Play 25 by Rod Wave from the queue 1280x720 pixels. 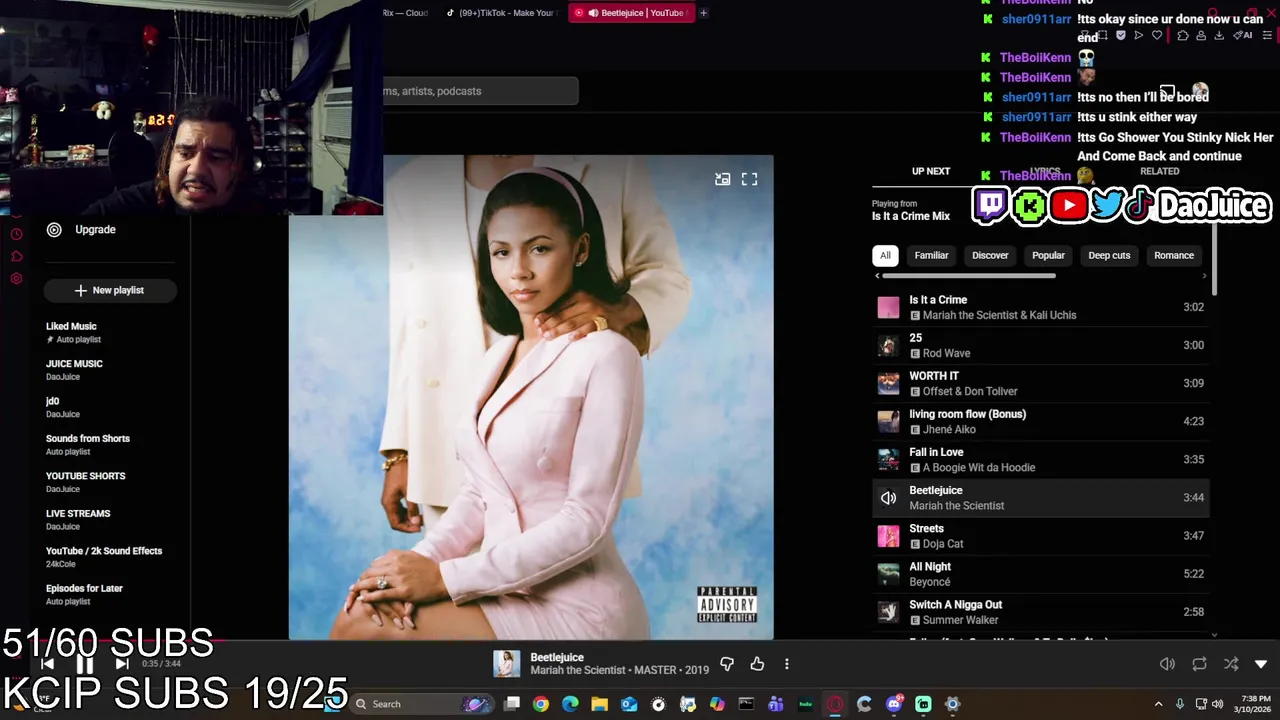(1040, 345)
